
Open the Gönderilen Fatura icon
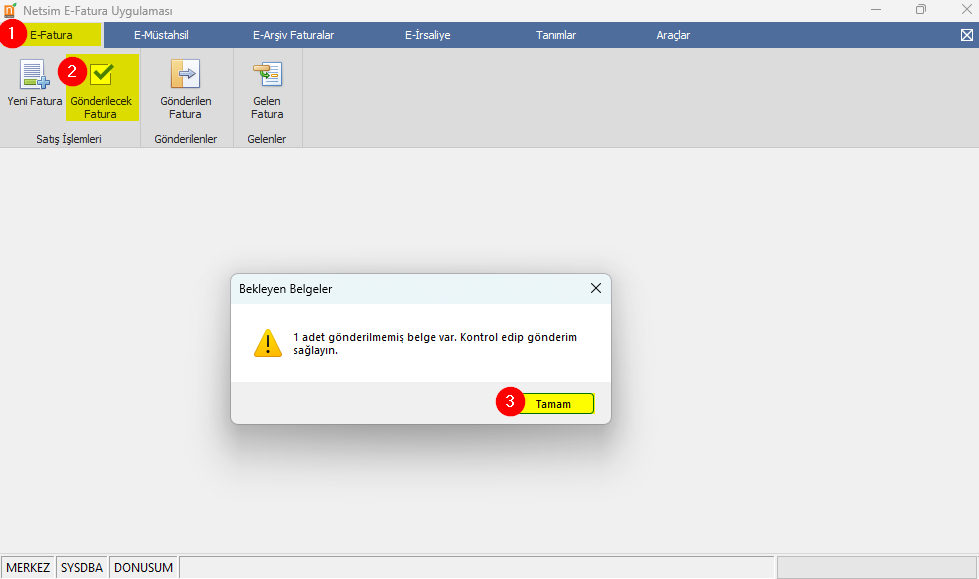coord(185,76)
